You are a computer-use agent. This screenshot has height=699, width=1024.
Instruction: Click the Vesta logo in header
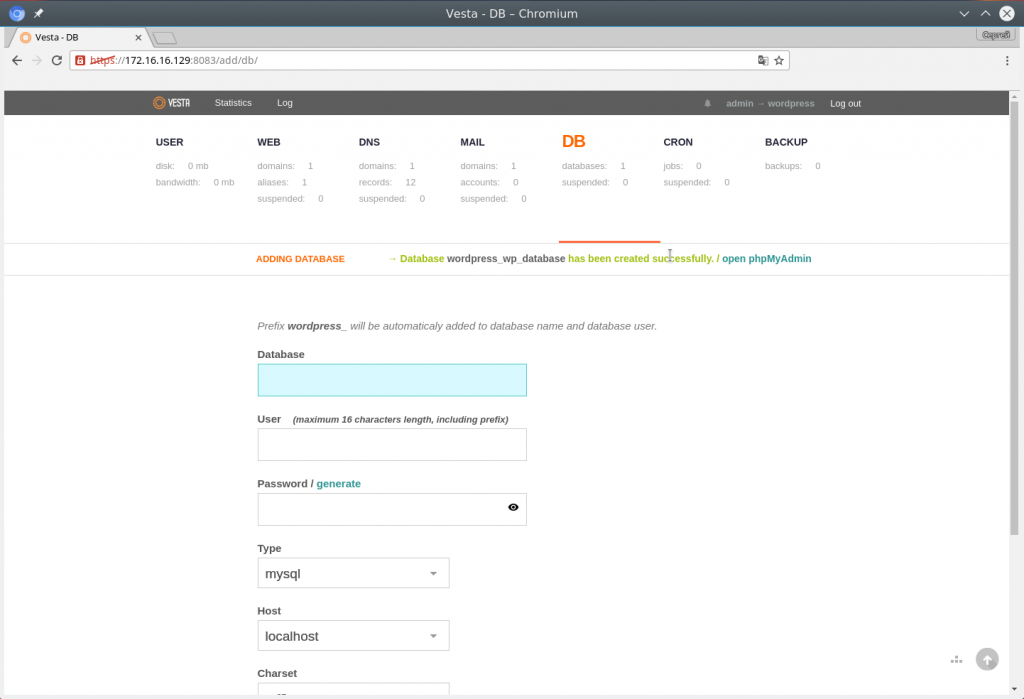(171, 103)
